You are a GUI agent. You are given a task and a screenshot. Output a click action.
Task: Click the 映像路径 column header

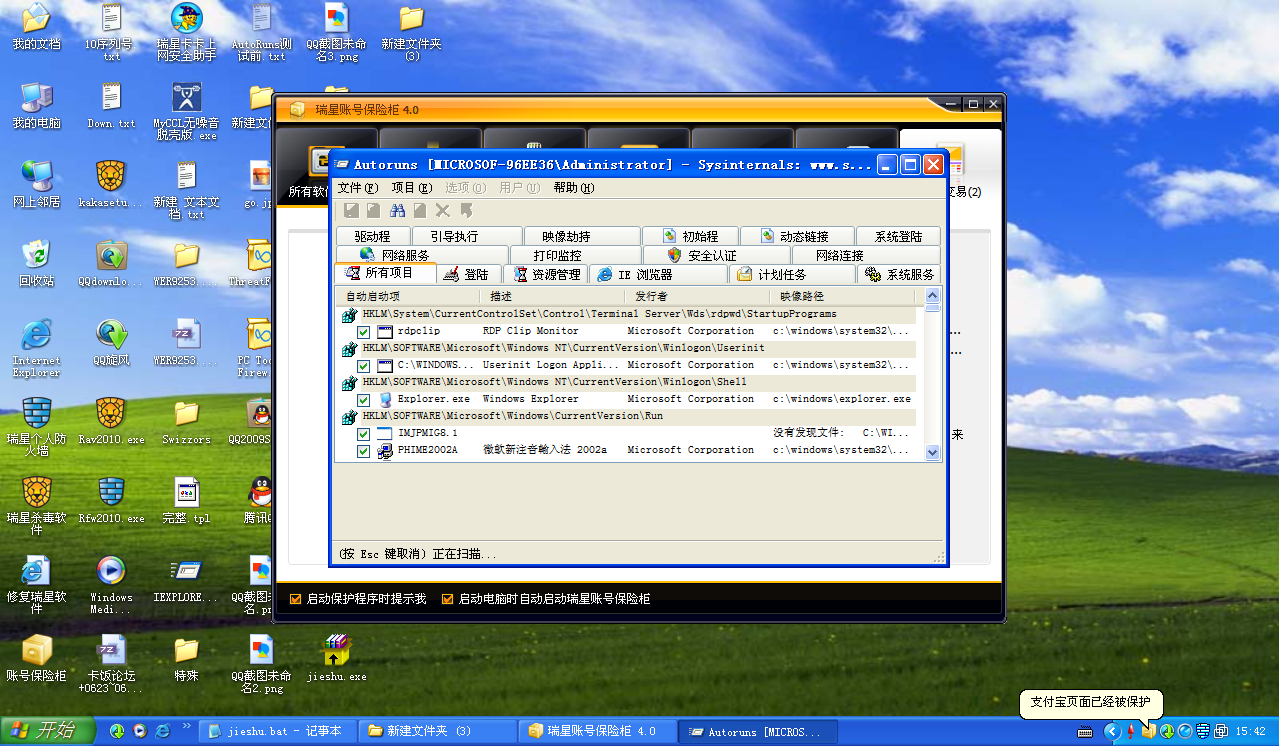coord(842,296)
